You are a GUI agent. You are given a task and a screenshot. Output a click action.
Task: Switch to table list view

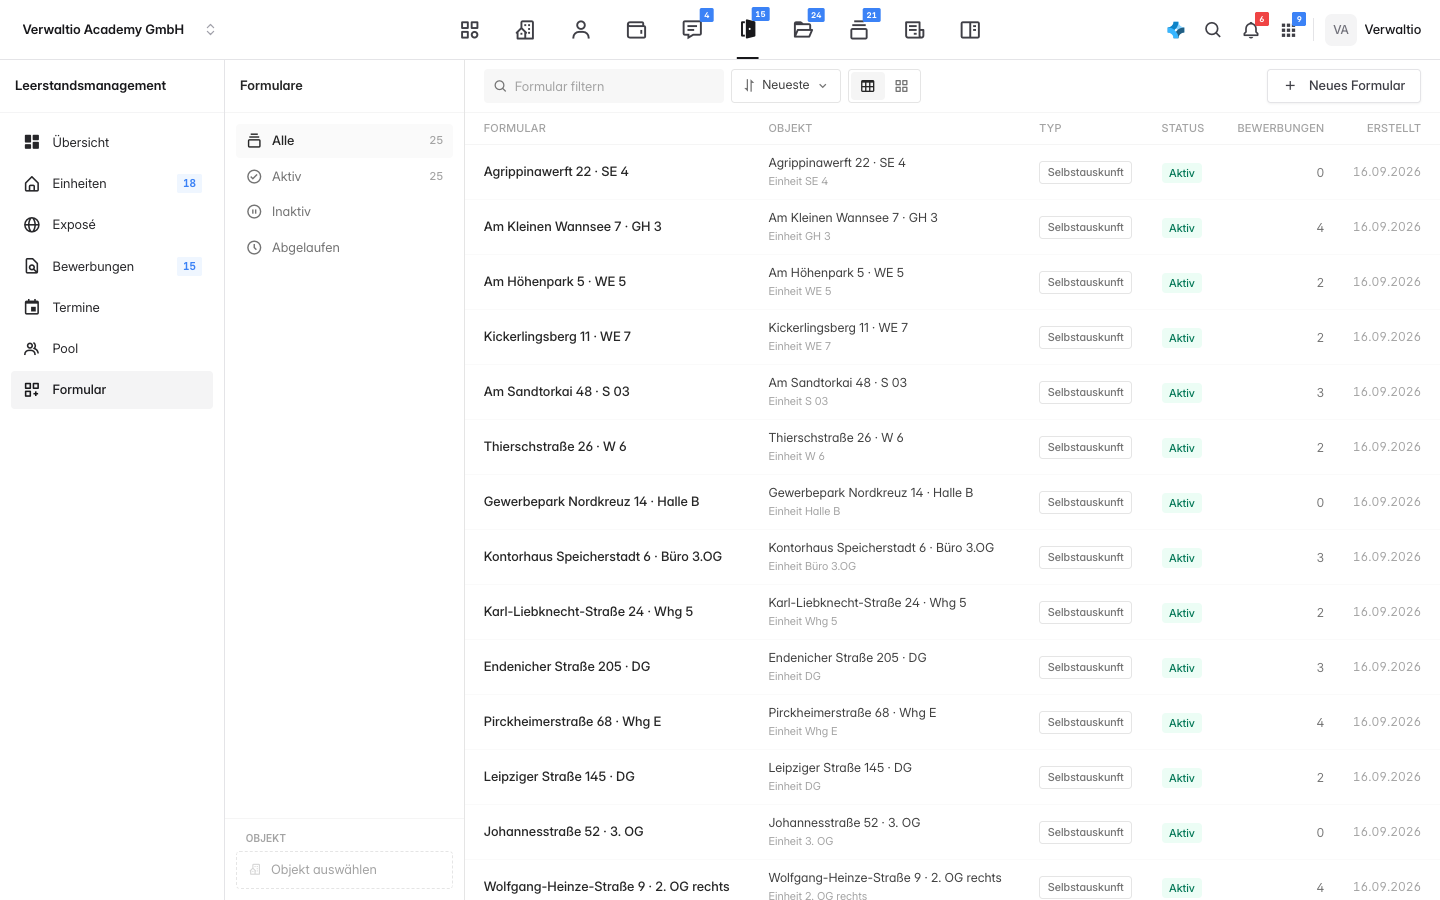tap(868, 86)
